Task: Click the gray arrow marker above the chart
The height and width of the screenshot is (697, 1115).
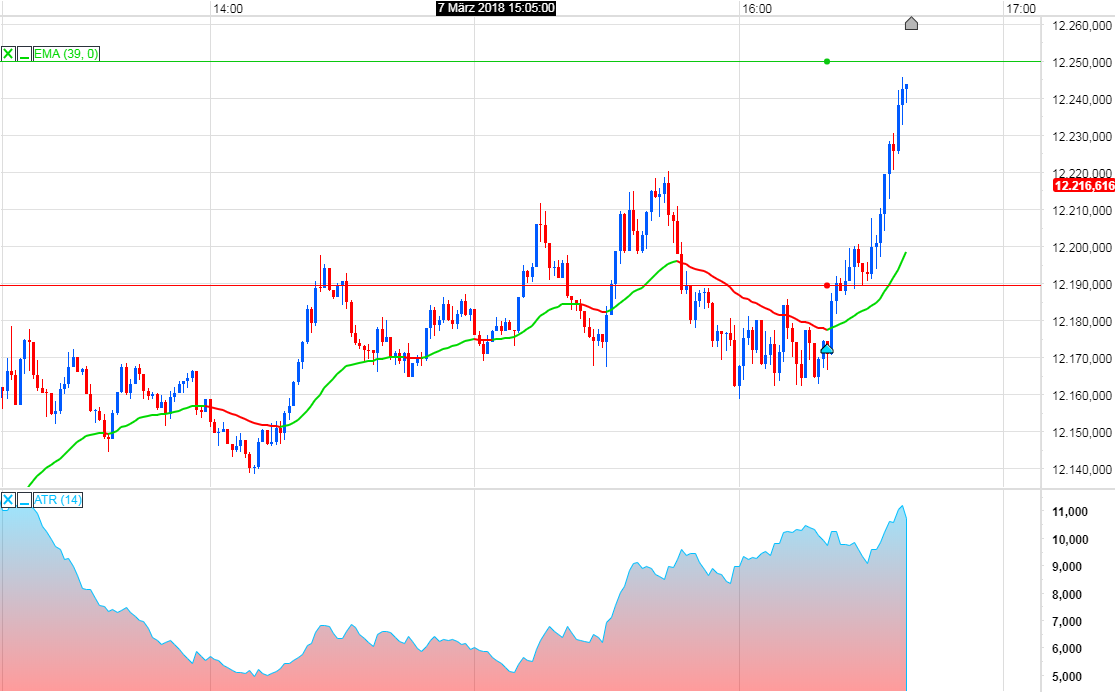Action: pyautogui.click(x=911, y=24)
